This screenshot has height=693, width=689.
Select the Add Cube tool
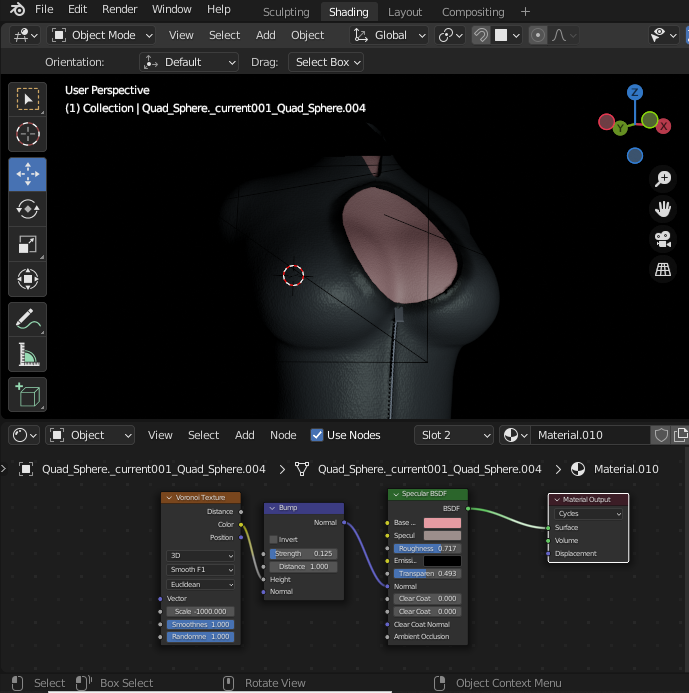27,395
